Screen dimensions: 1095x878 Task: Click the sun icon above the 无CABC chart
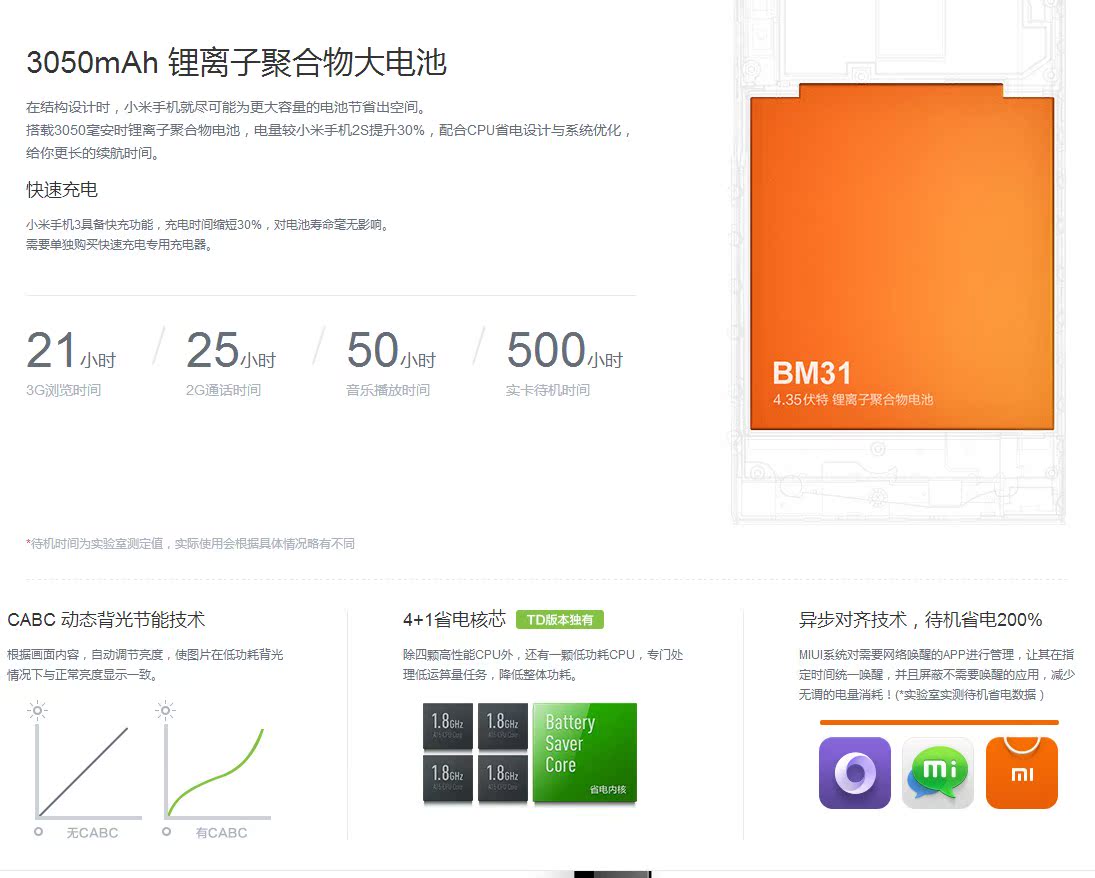(x=37, y=711)
